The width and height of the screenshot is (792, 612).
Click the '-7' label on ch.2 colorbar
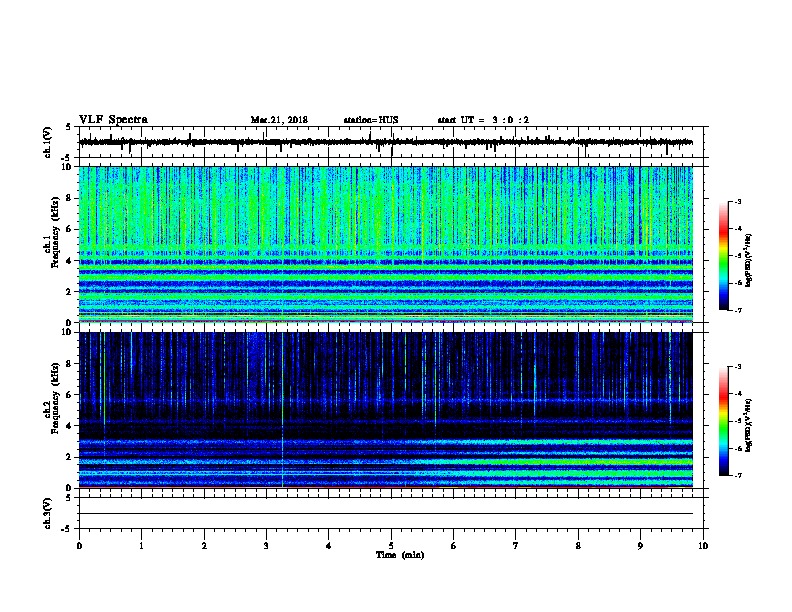point(737,475)
